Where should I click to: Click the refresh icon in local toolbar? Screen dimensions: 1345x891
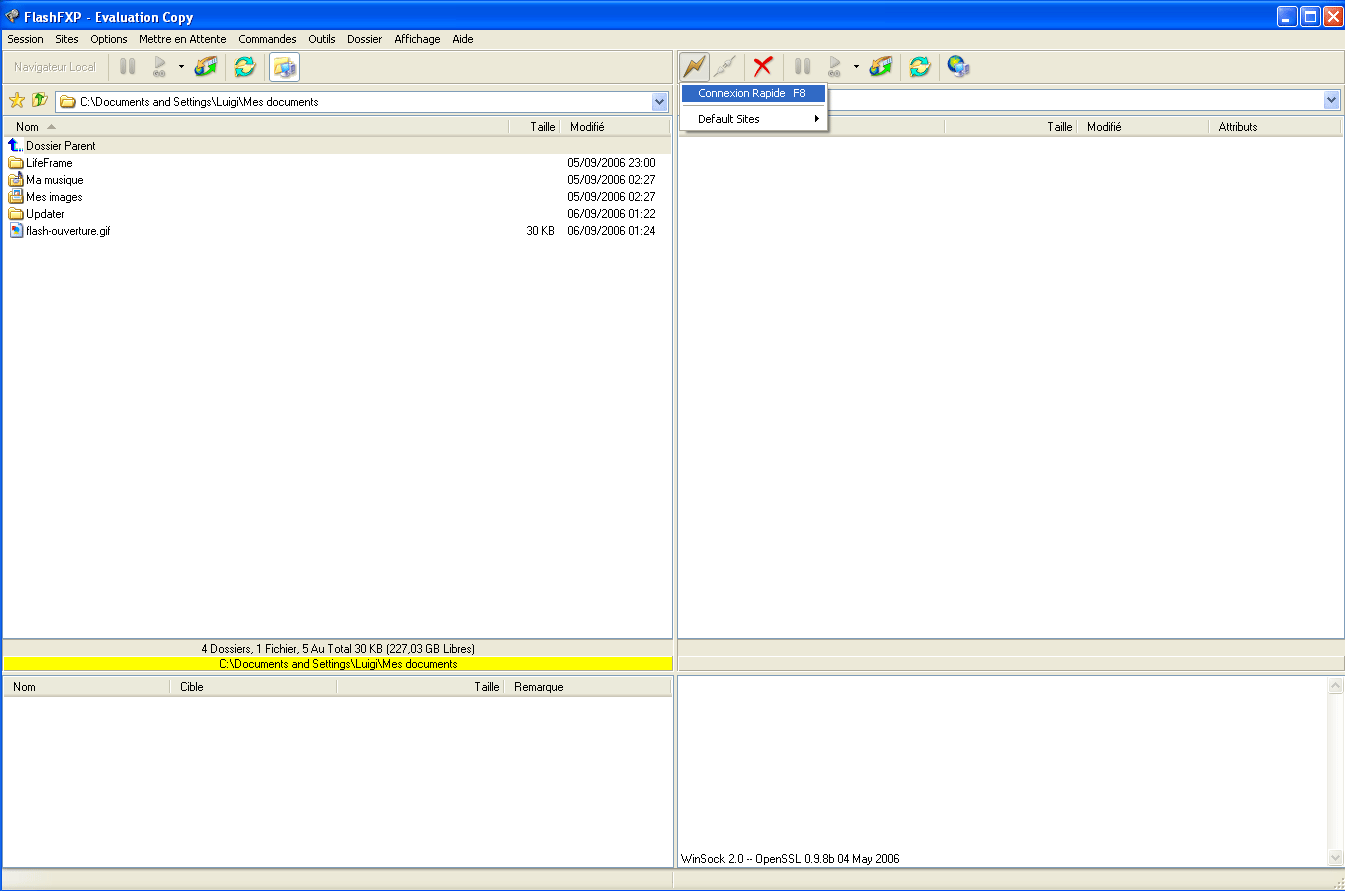coord(244,67)
